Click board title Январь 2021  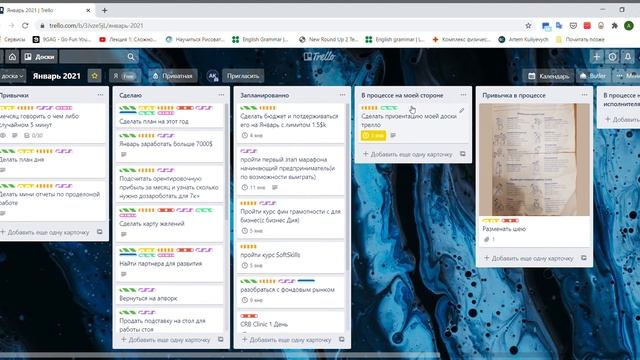tap(57, 76)
